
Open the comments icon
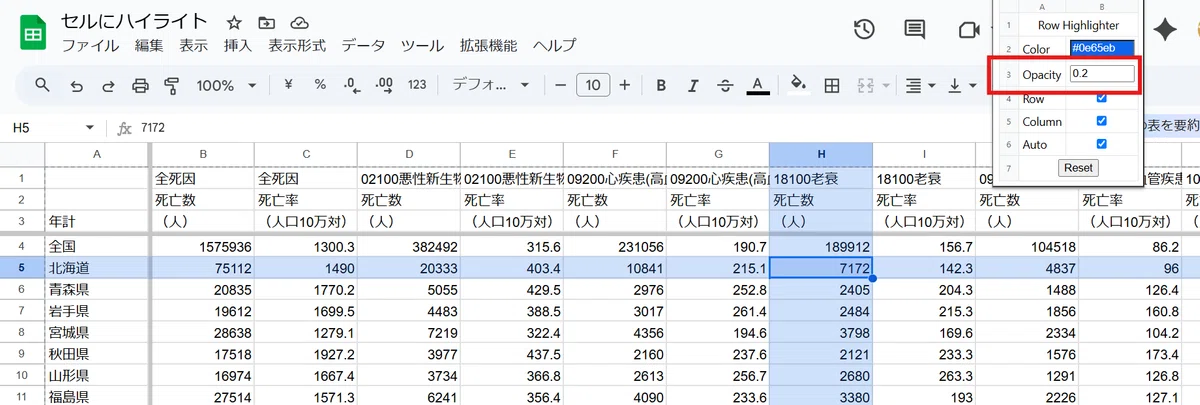click(914, 29)
